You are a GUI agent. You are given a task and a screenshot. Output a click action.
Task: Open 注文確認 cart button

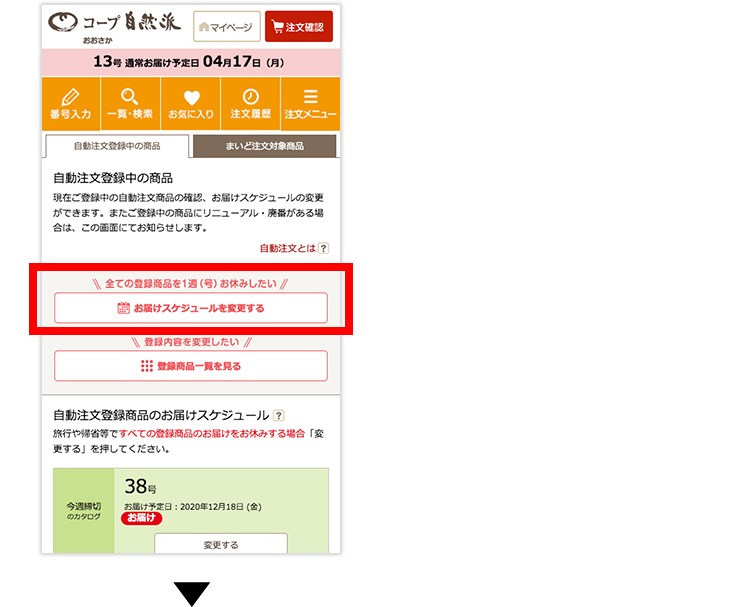(x=298, y=27)
